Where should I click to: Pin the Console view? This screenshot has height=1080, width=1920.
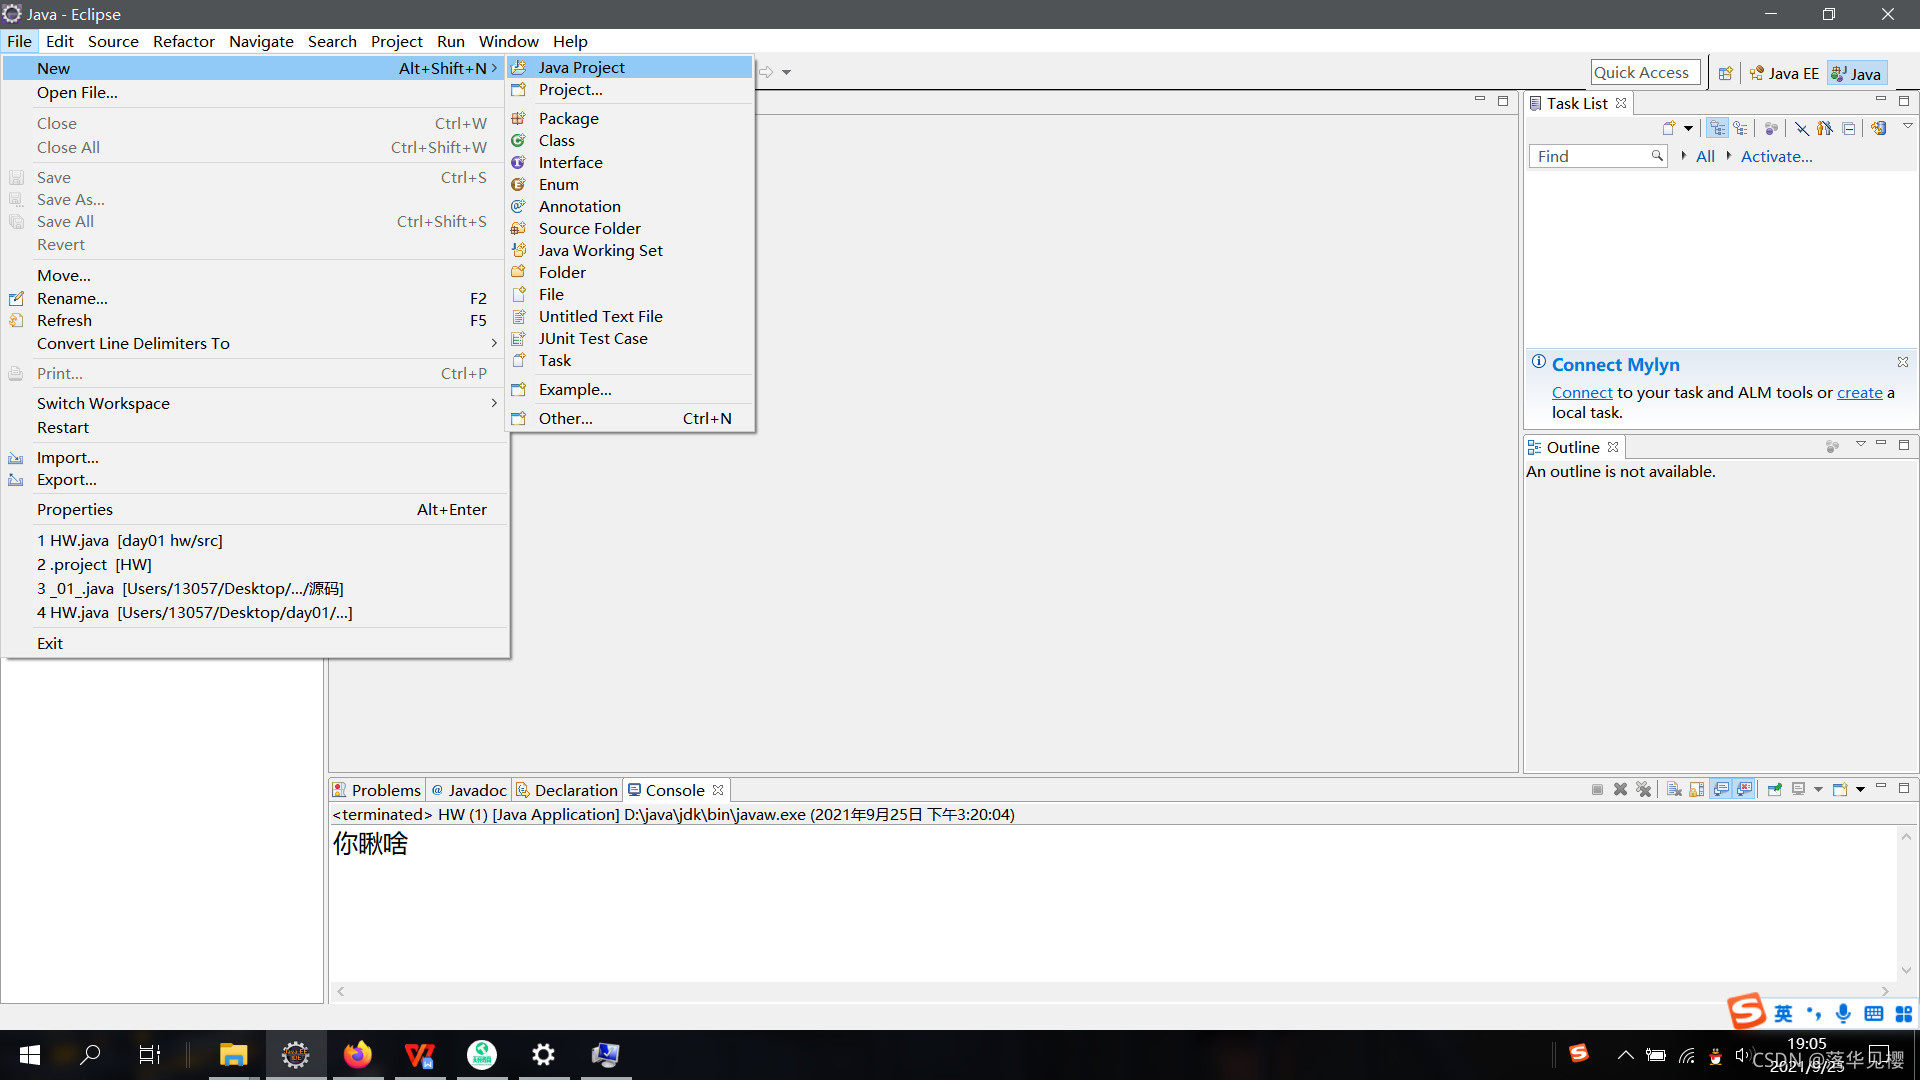pyautogui.click(x=1775, y=789)
